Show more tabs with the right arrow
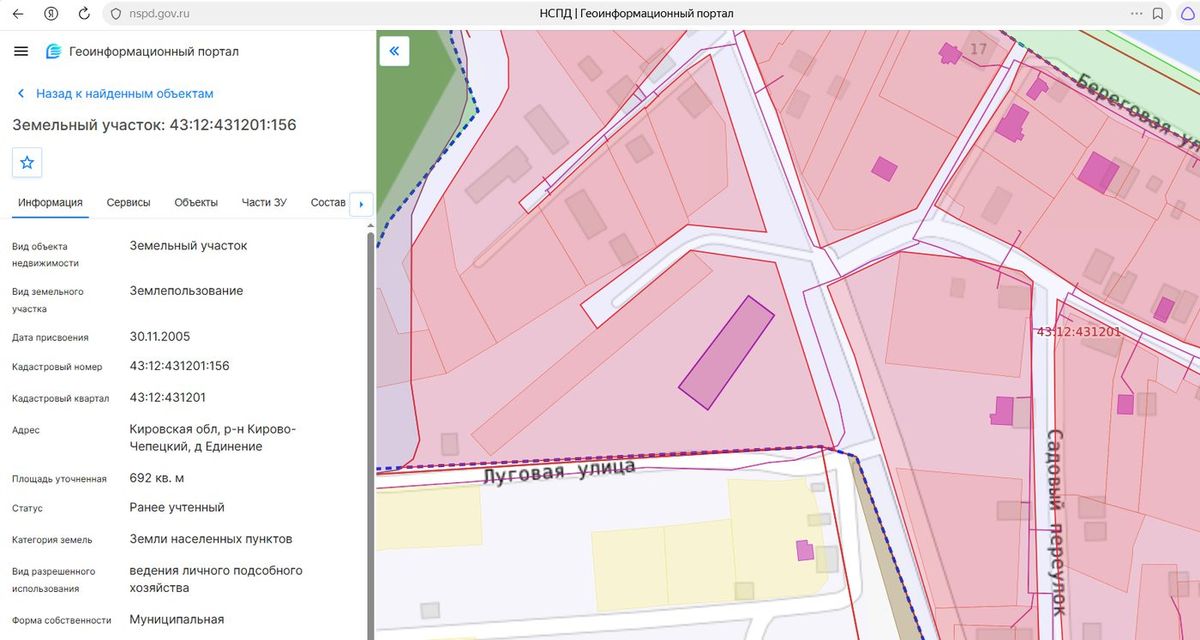Image resolution: width=1200 pixels, height=640 pixels. click(x=360, y=204)
